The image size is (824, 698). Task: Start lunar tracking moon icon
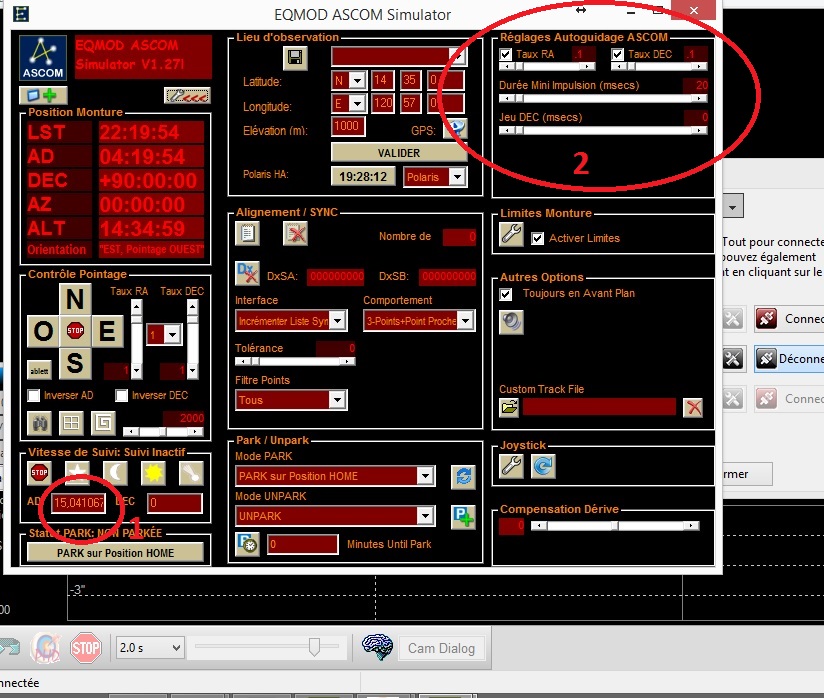click(116, 473)
